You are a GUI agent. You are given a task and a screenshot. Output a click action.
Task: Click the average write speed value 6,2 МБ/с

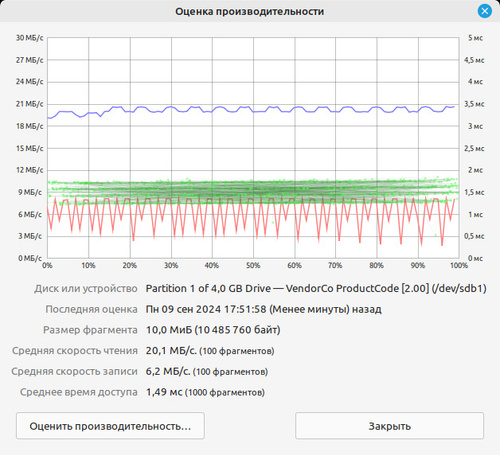pos(168,371)
